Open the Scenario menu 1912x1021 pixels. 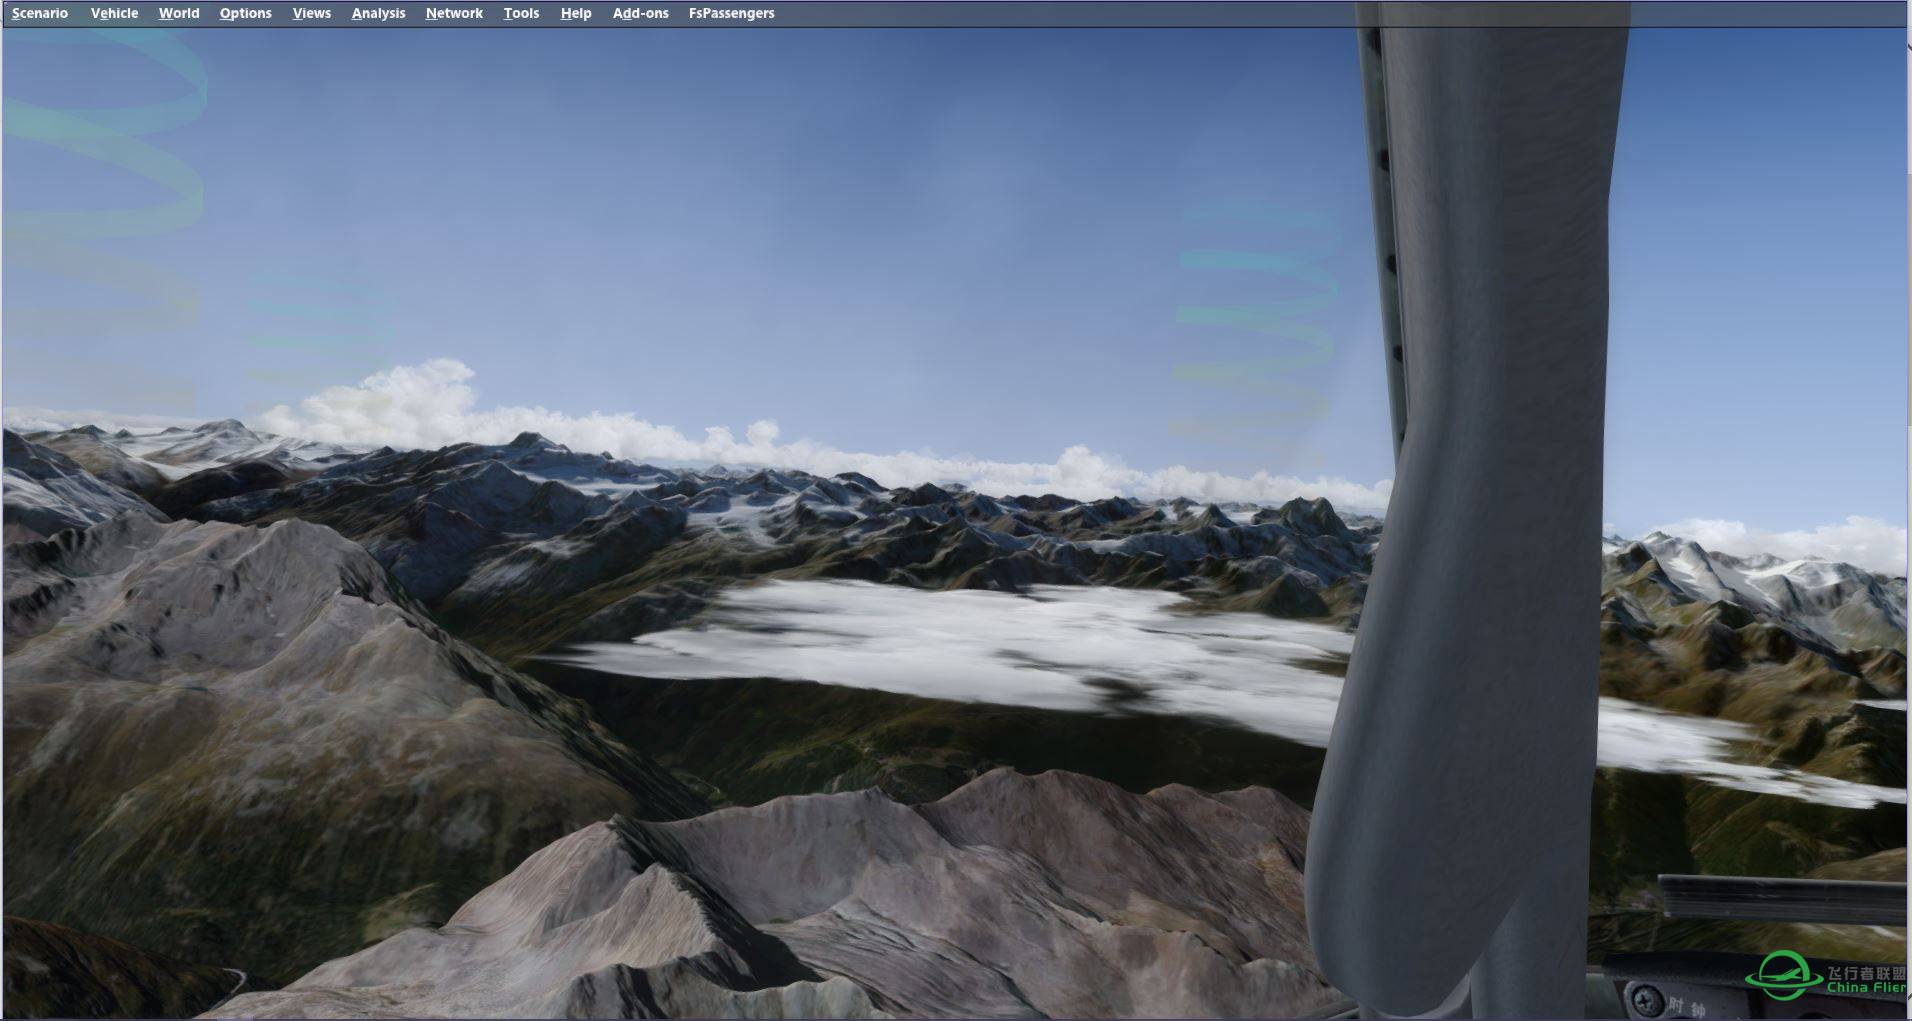pos(40,13)
